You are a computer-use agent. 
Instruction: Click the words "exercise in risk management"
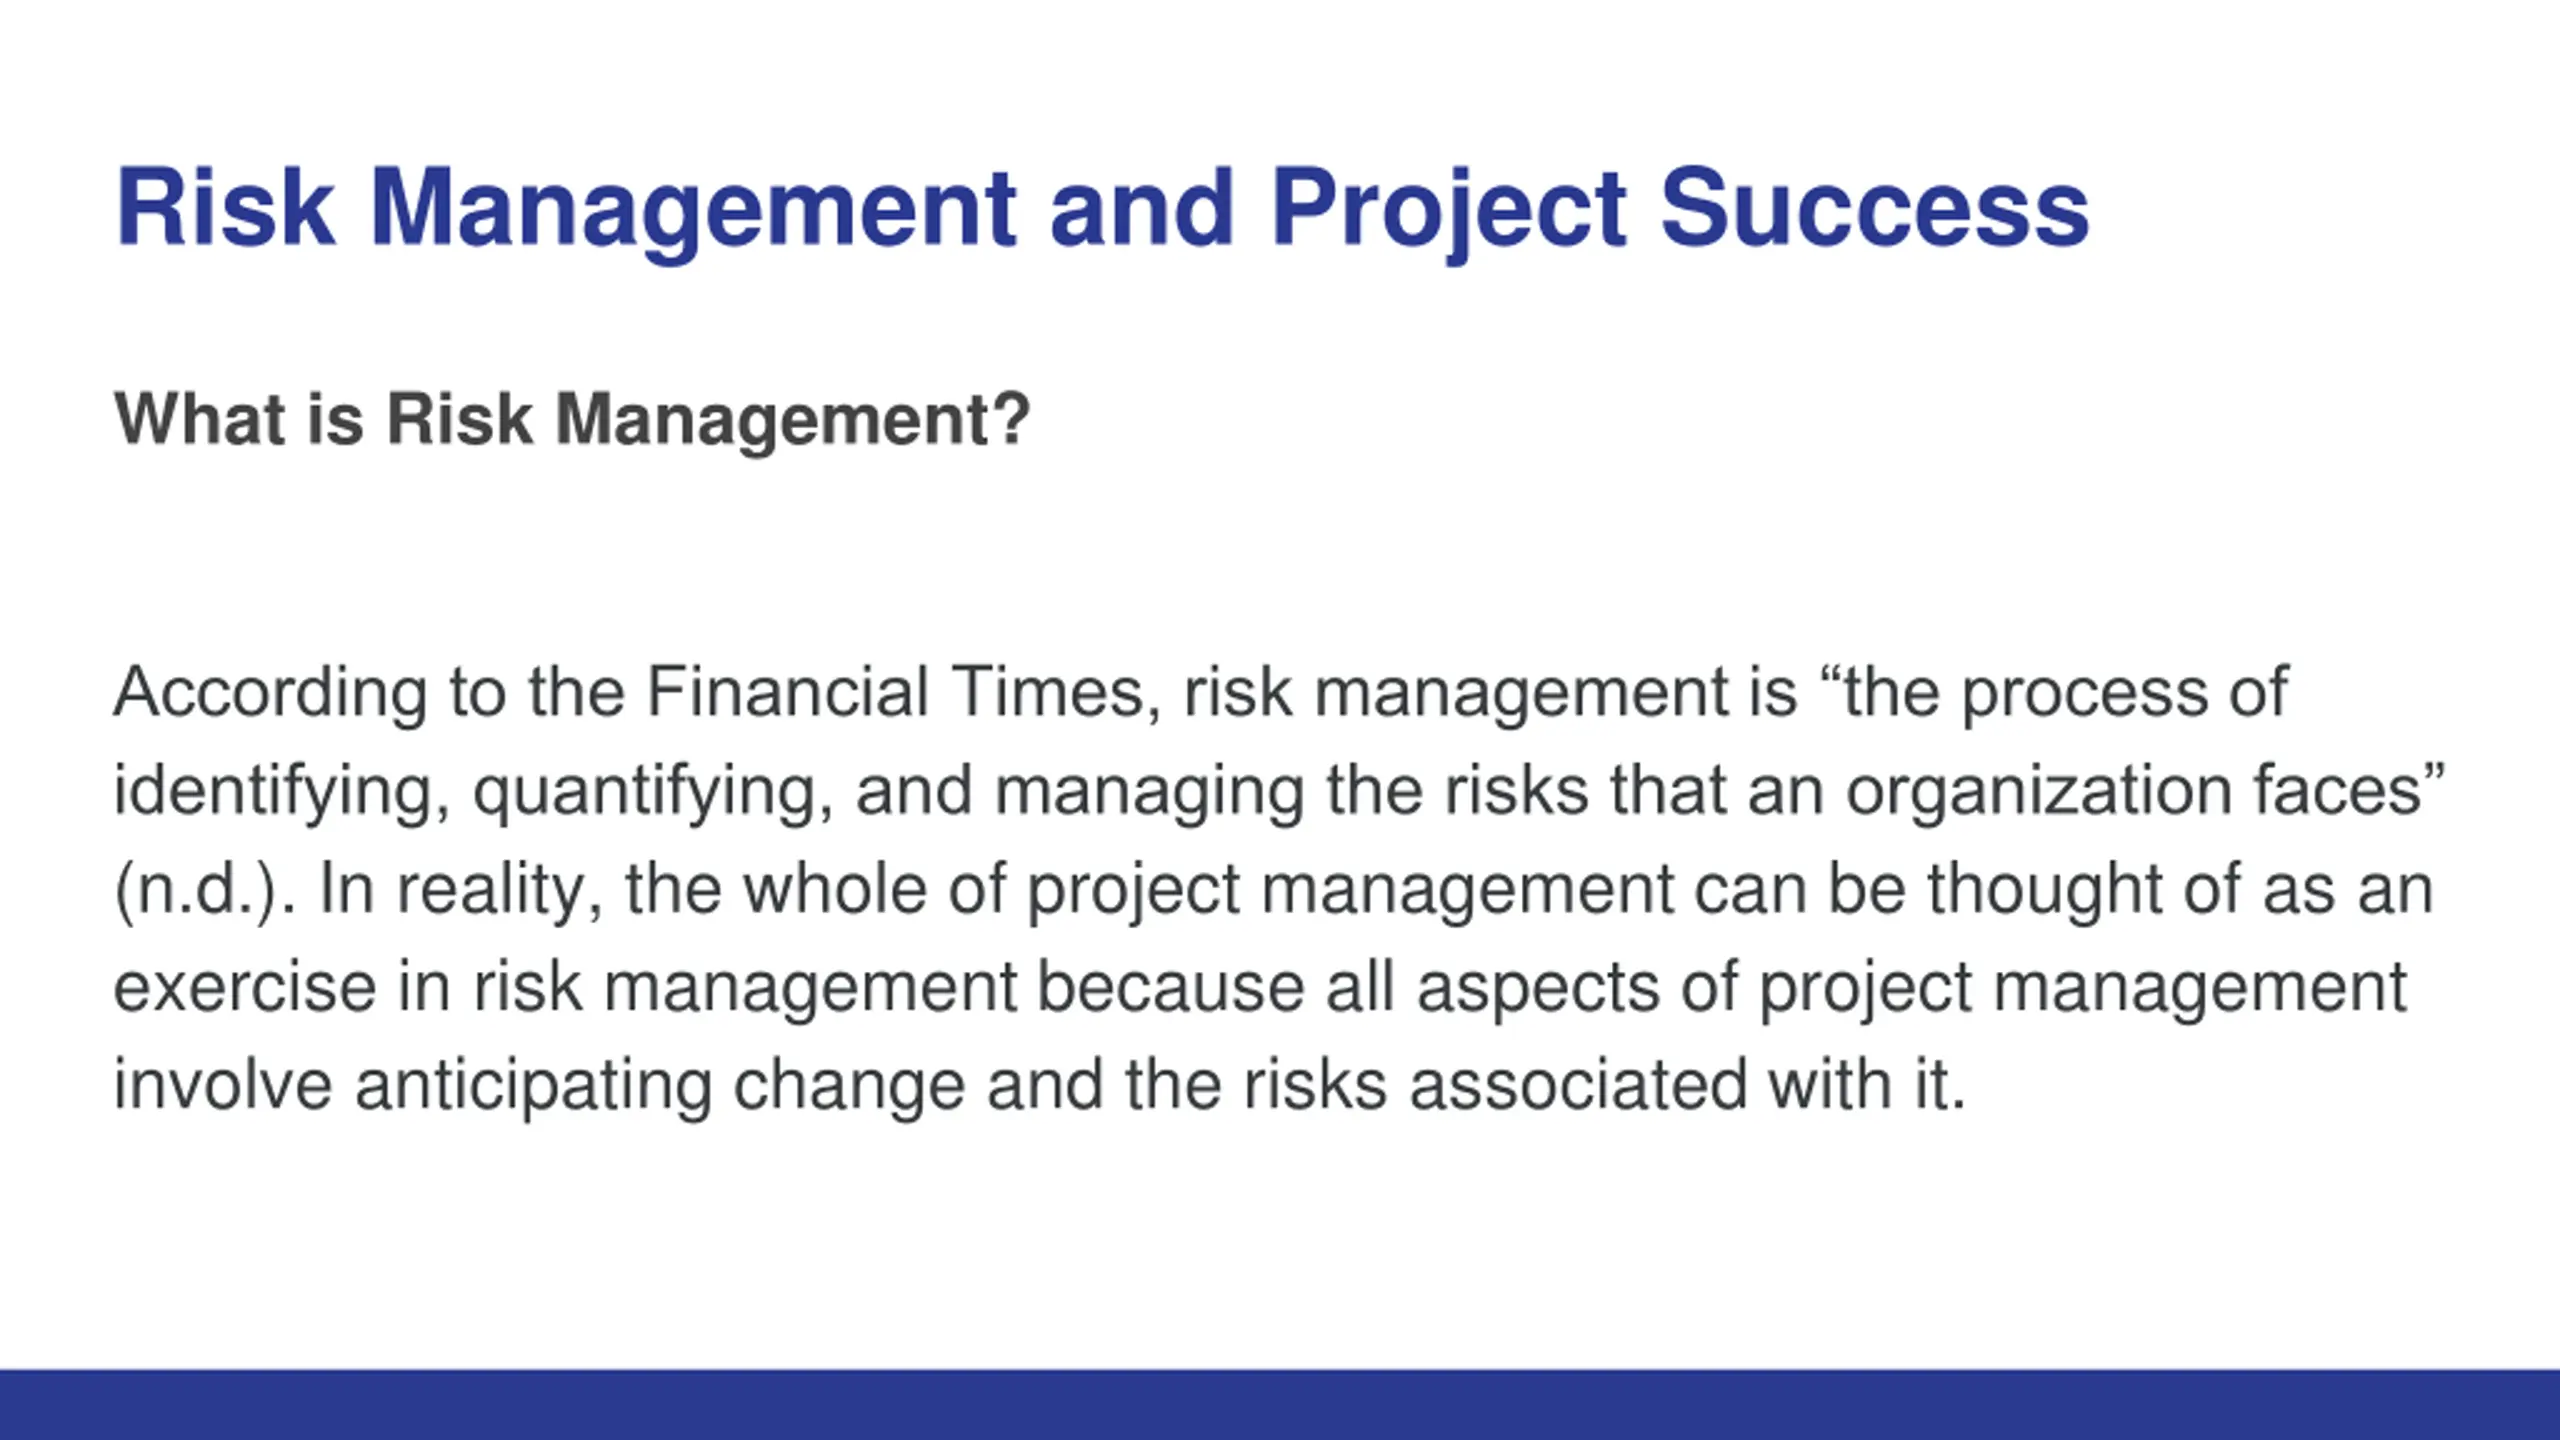pos(566,988)
